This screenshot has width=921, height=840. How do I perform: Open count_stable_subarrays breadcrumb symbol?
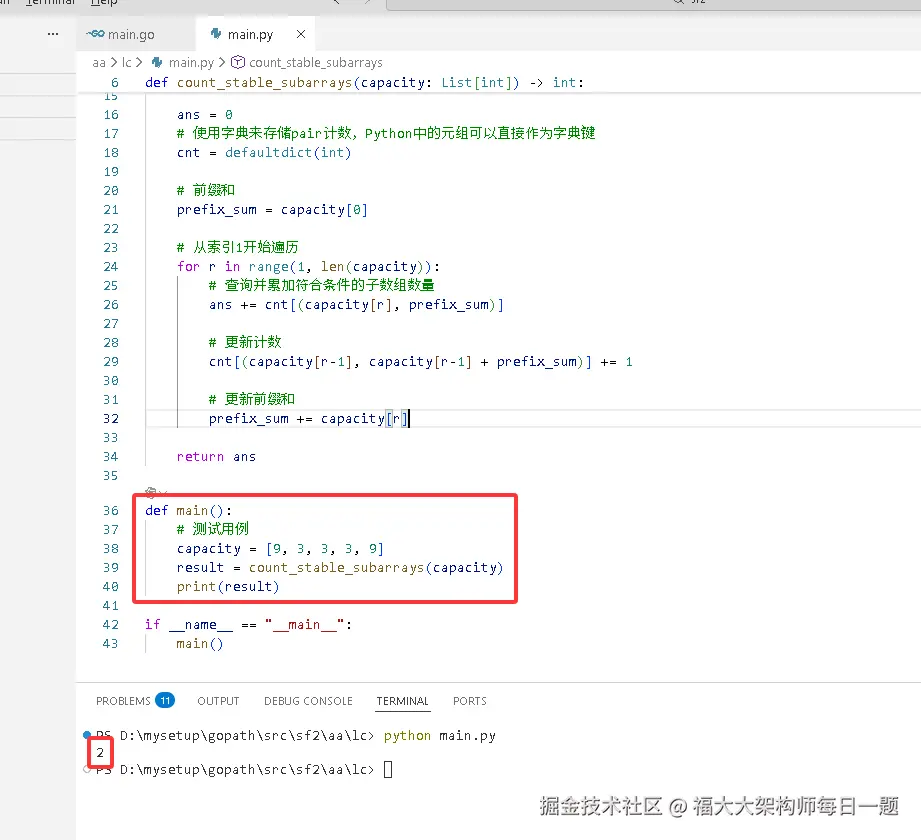(315, 62)
